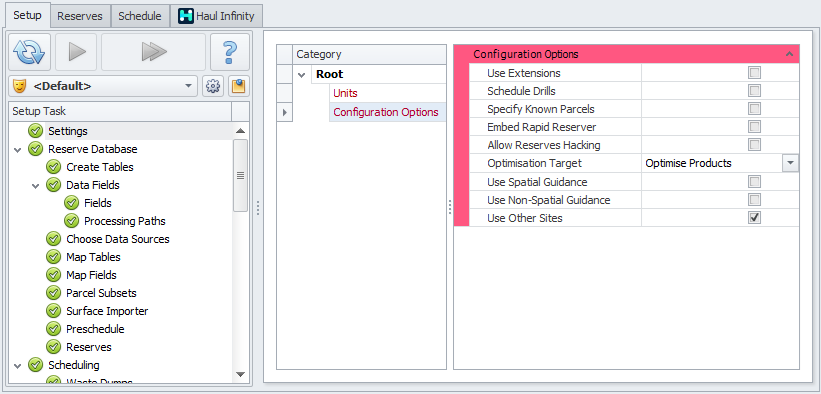Click green check icon next to Create Tables
821x394 pixels.
(53, 167)
